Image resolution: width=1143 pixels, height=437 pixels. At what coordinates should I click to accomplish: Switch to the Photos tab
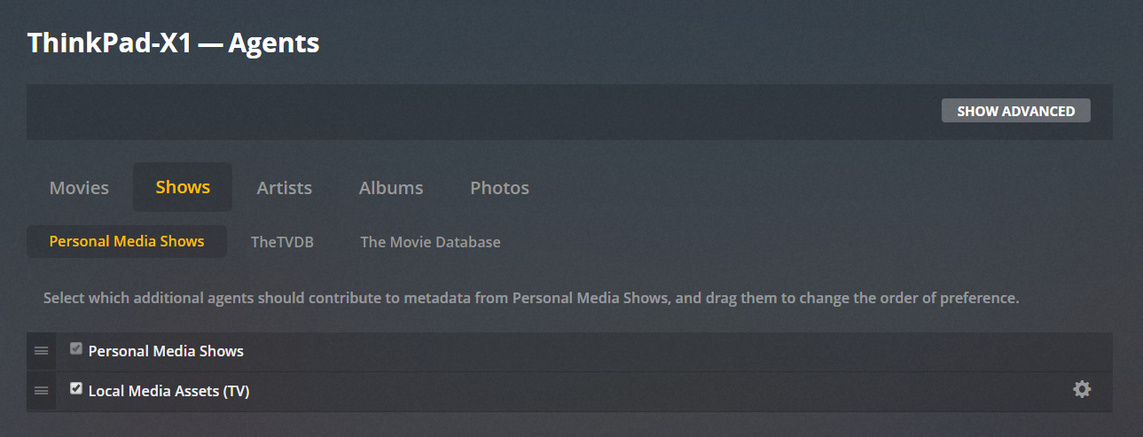pos(499,187)
